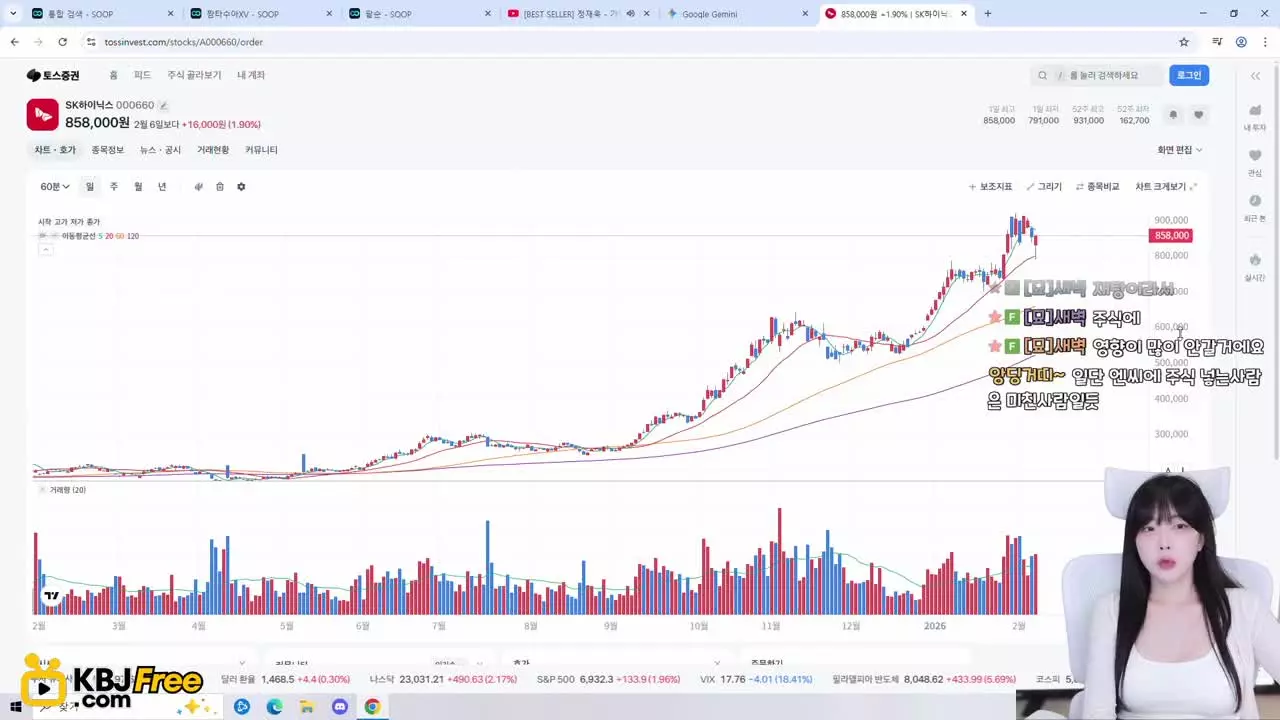The width and height of the screenshot is (1280, 720).
Task: Bookmark this page with star icon
Action: click(x=1184, y=42)
